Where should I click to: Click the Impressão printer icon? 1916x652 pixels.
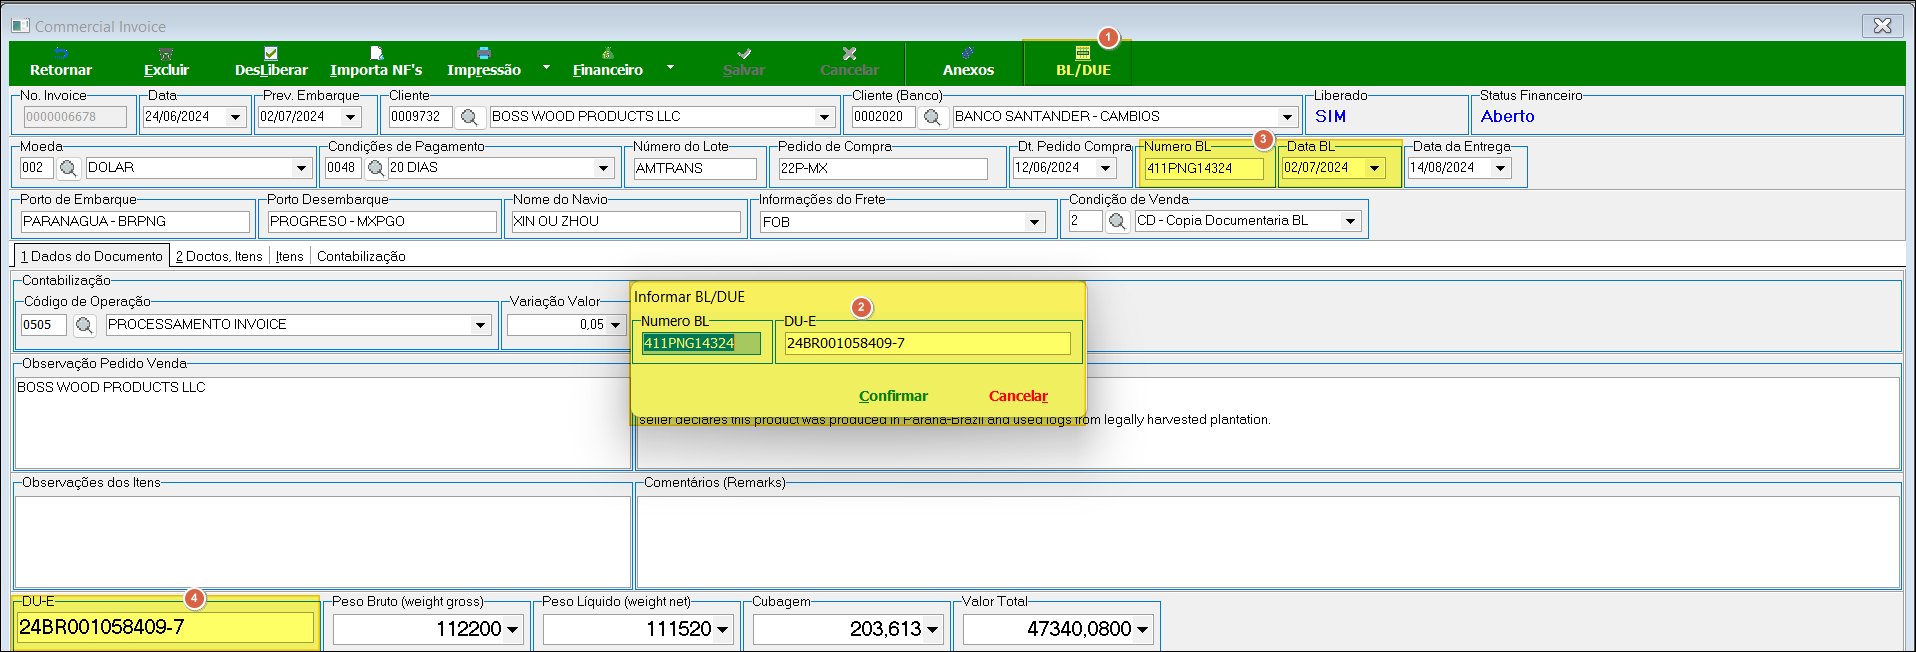coord(484,53)
